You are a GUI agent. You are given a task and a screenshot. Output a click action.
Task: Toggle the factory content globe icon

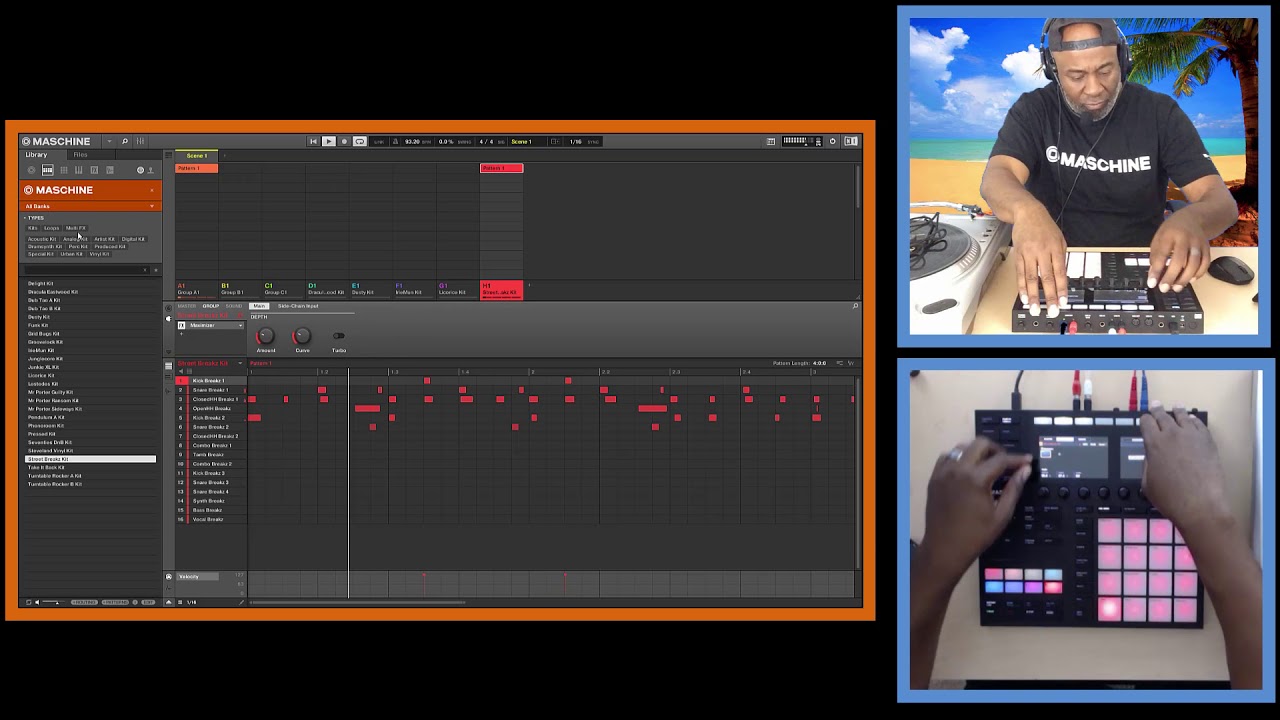140,170
